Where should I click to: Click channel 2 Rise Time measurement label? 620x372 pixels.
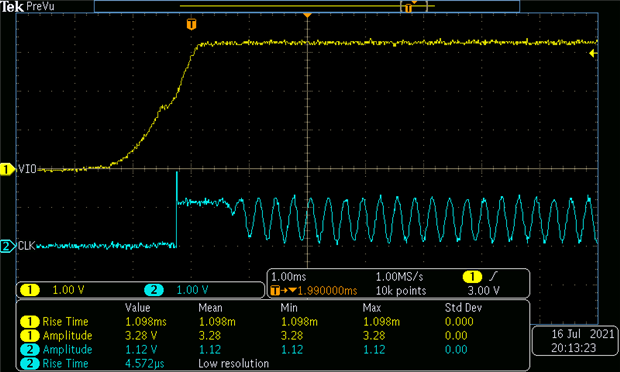coord(65,364)
